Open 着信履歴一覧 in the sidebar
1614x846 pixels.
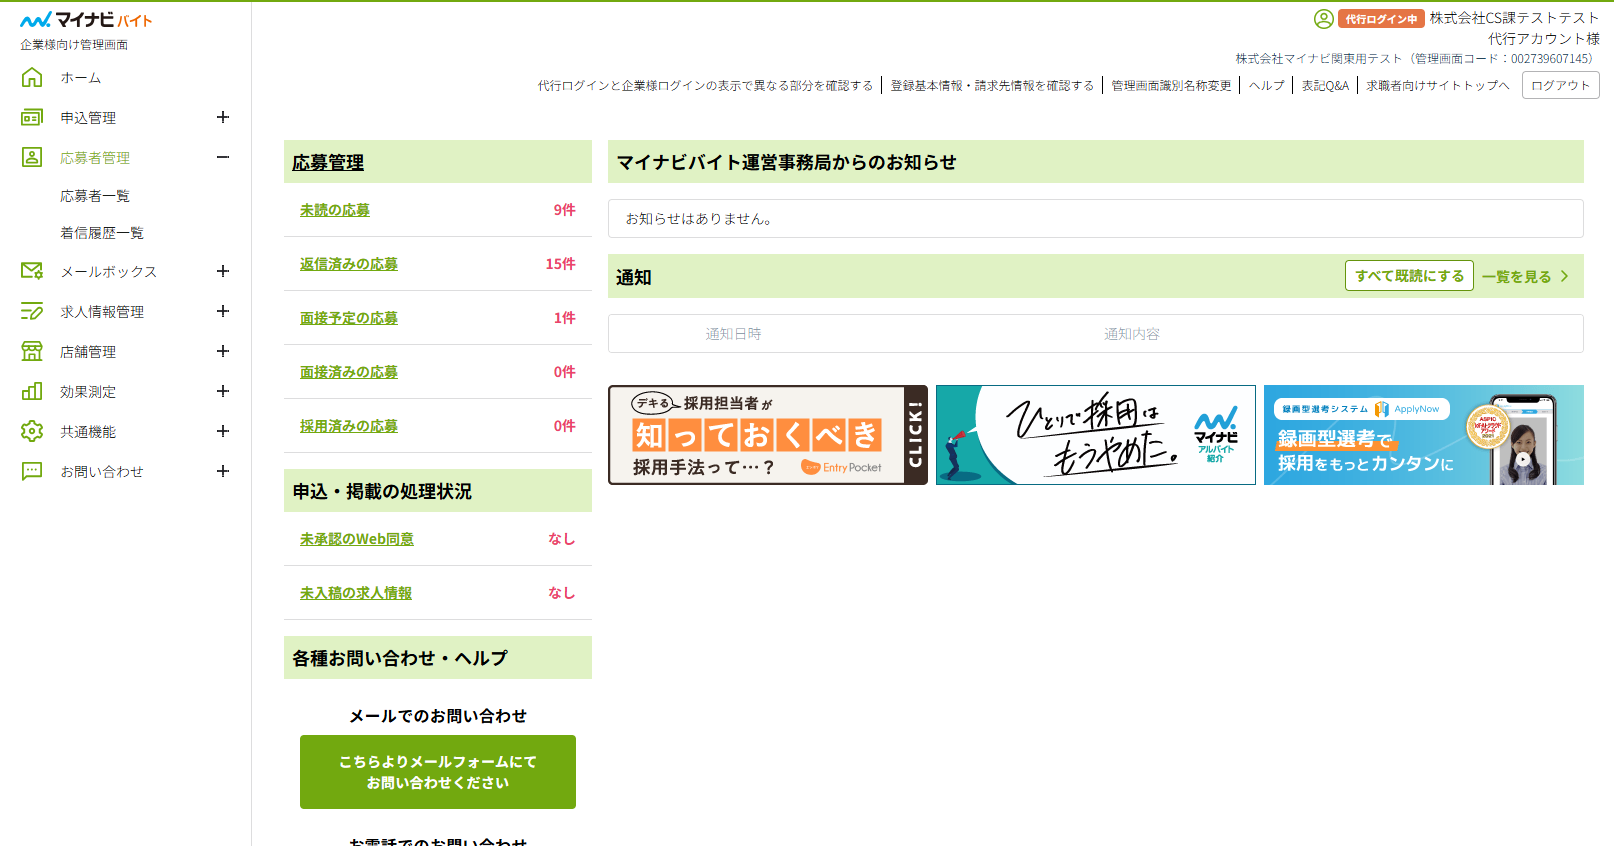point(102,233)
